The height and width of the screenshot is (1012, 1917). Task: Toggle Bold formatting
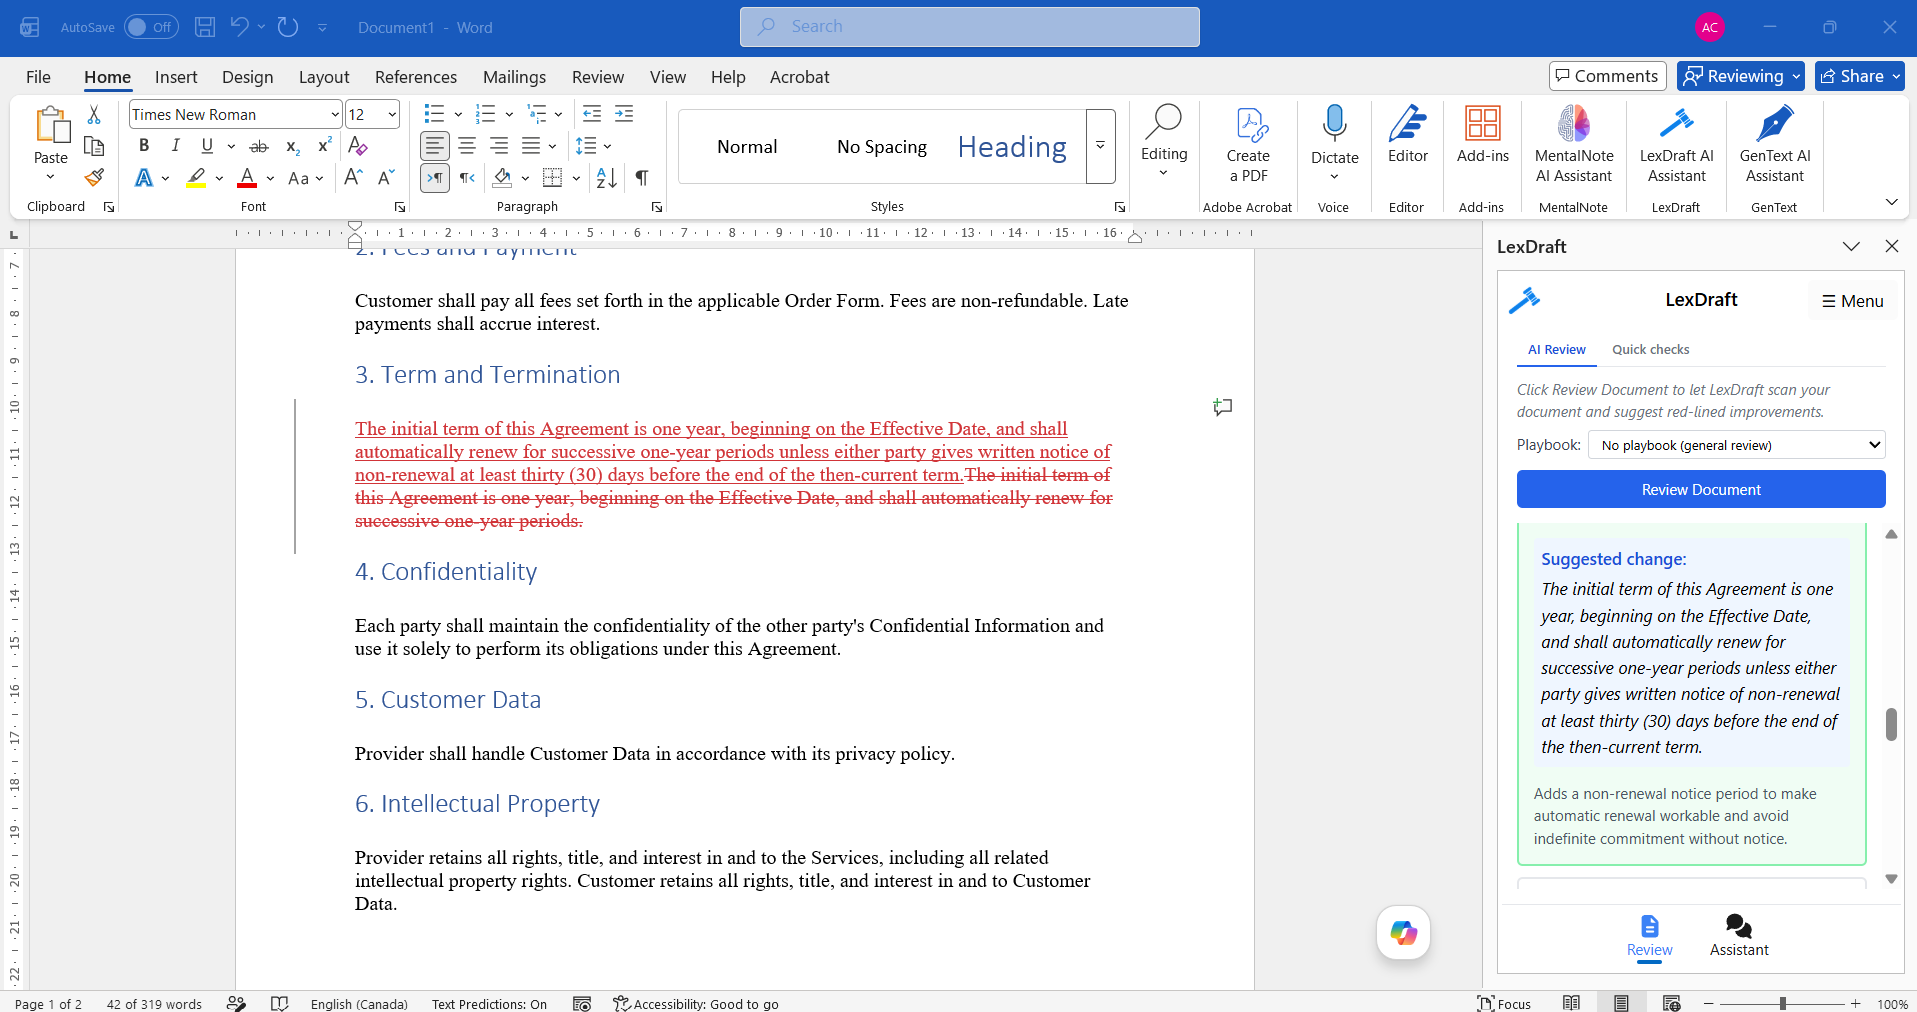coord(144,146)
